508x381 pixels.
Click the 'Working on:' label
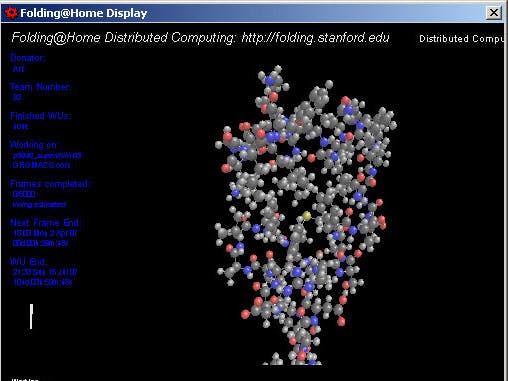pos(34,145)
